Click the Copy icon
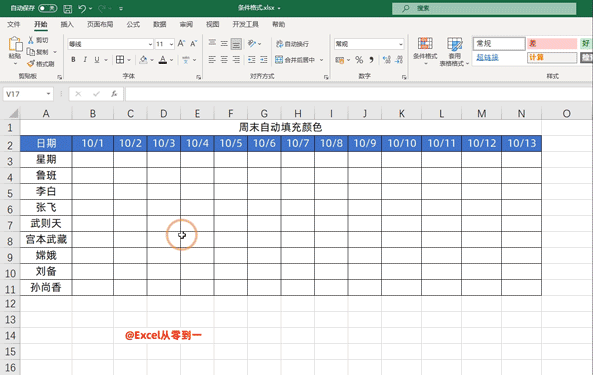This screenshot has height=375, width=593. 31,52
